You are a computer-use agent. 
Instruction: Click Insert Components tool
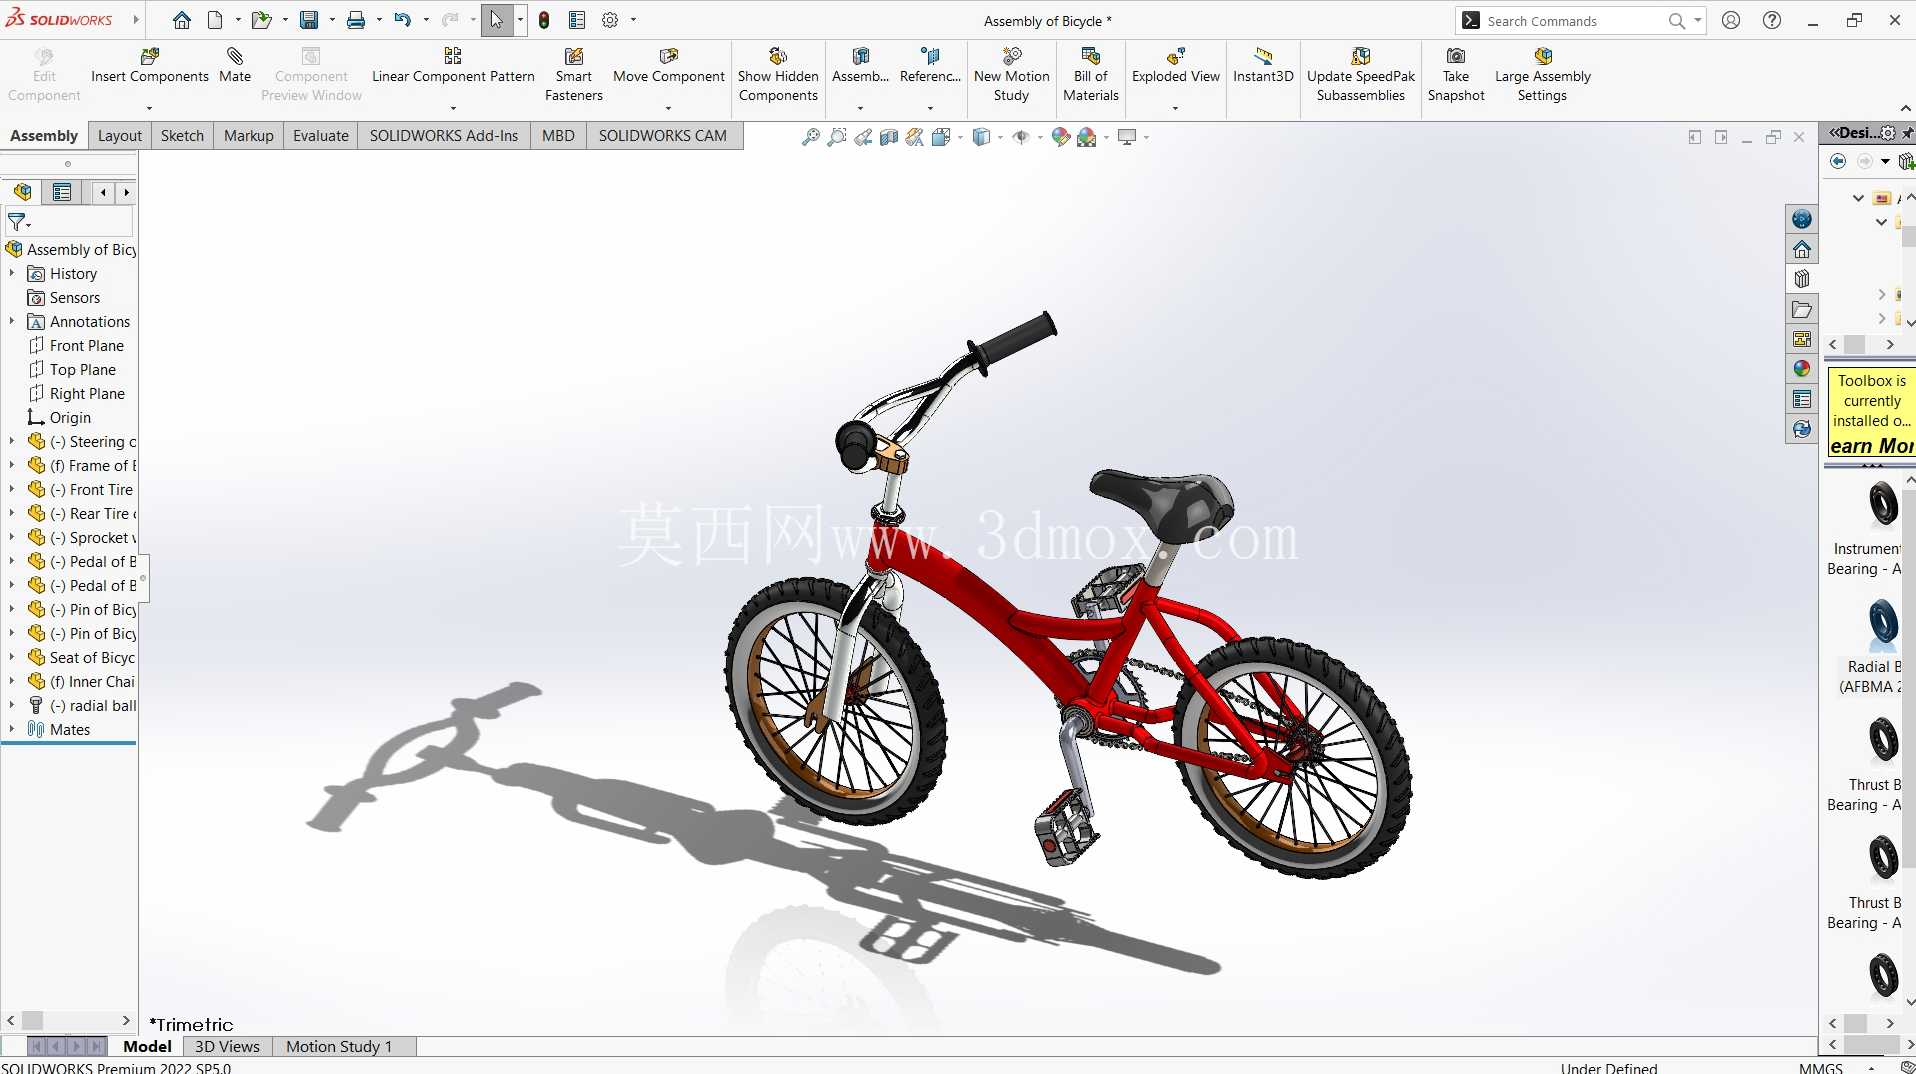[x=150, y=66]
